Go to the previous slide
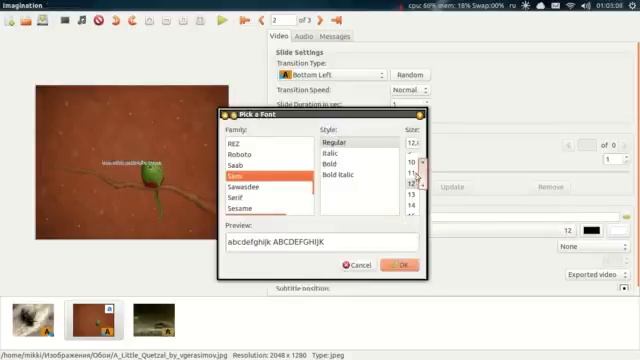Image resolution: width=640 pixels, height=360 pixels. [x=261, y=20]
